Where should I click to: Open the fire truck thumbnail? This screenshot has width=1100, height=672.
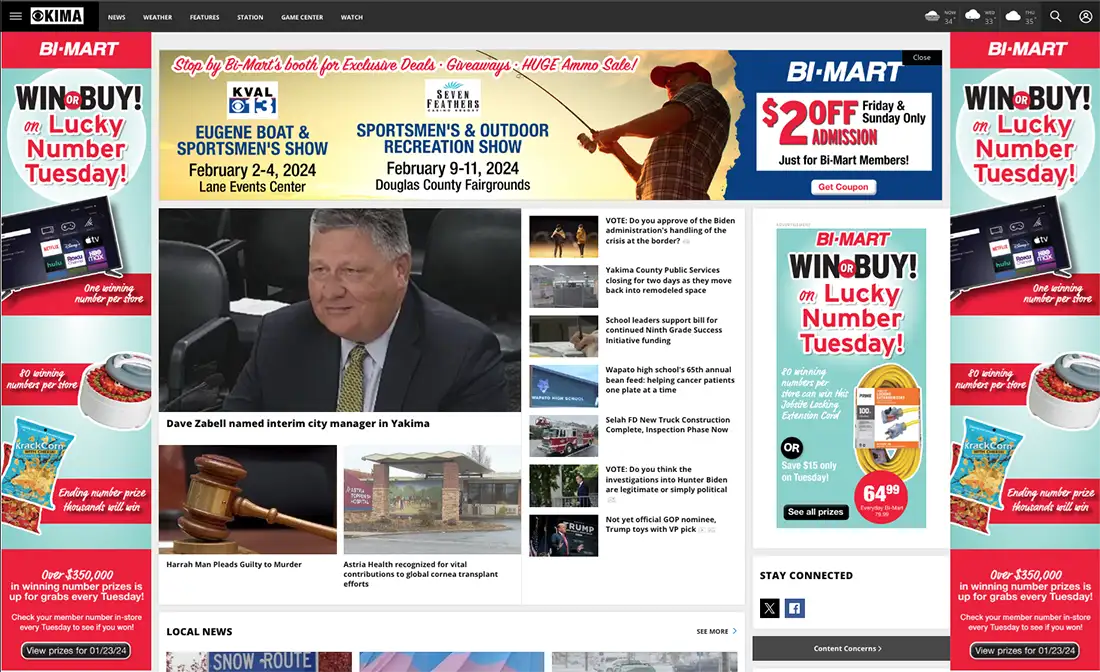click(x=563, y=436)
